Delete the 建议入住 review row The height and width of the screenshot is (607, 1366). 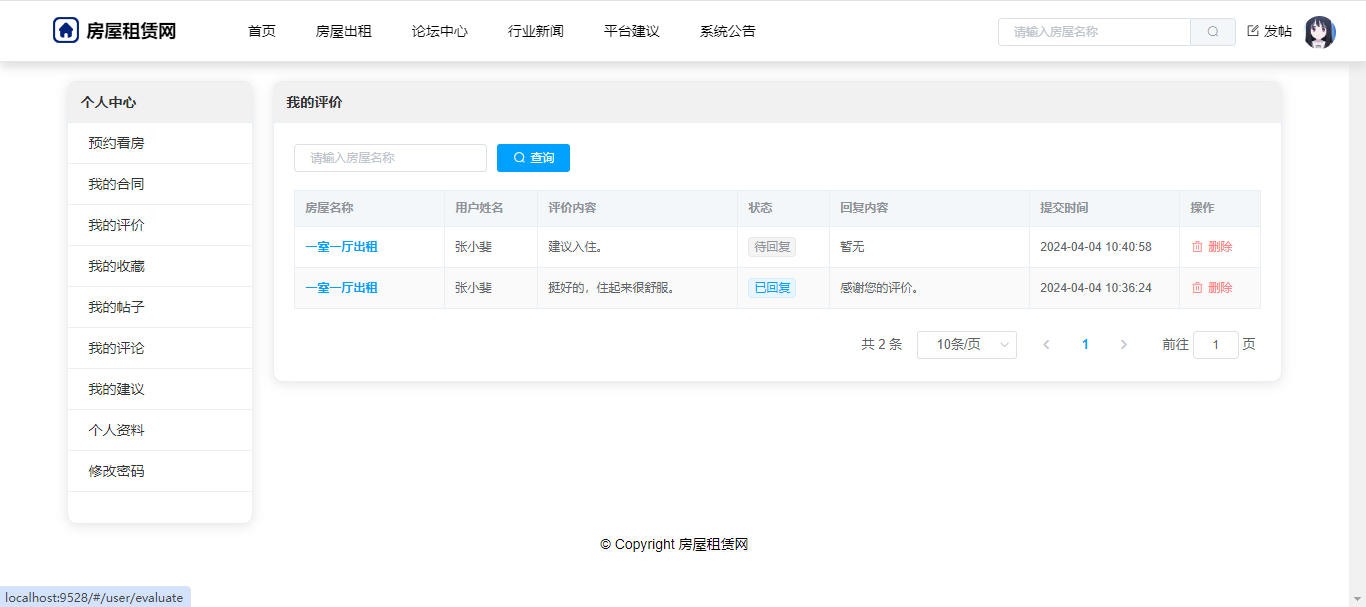pyautogui.click(x=1211, y=247)
